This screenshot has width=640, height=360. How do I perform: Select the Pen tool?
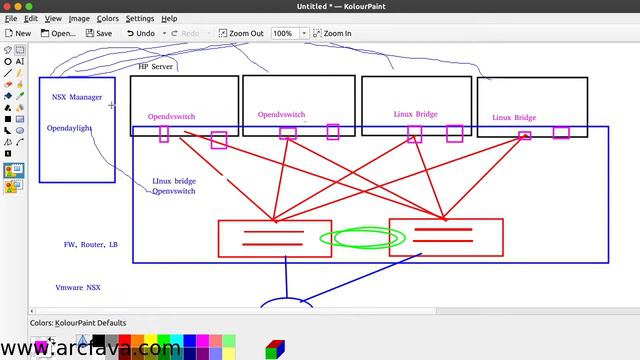20,73
